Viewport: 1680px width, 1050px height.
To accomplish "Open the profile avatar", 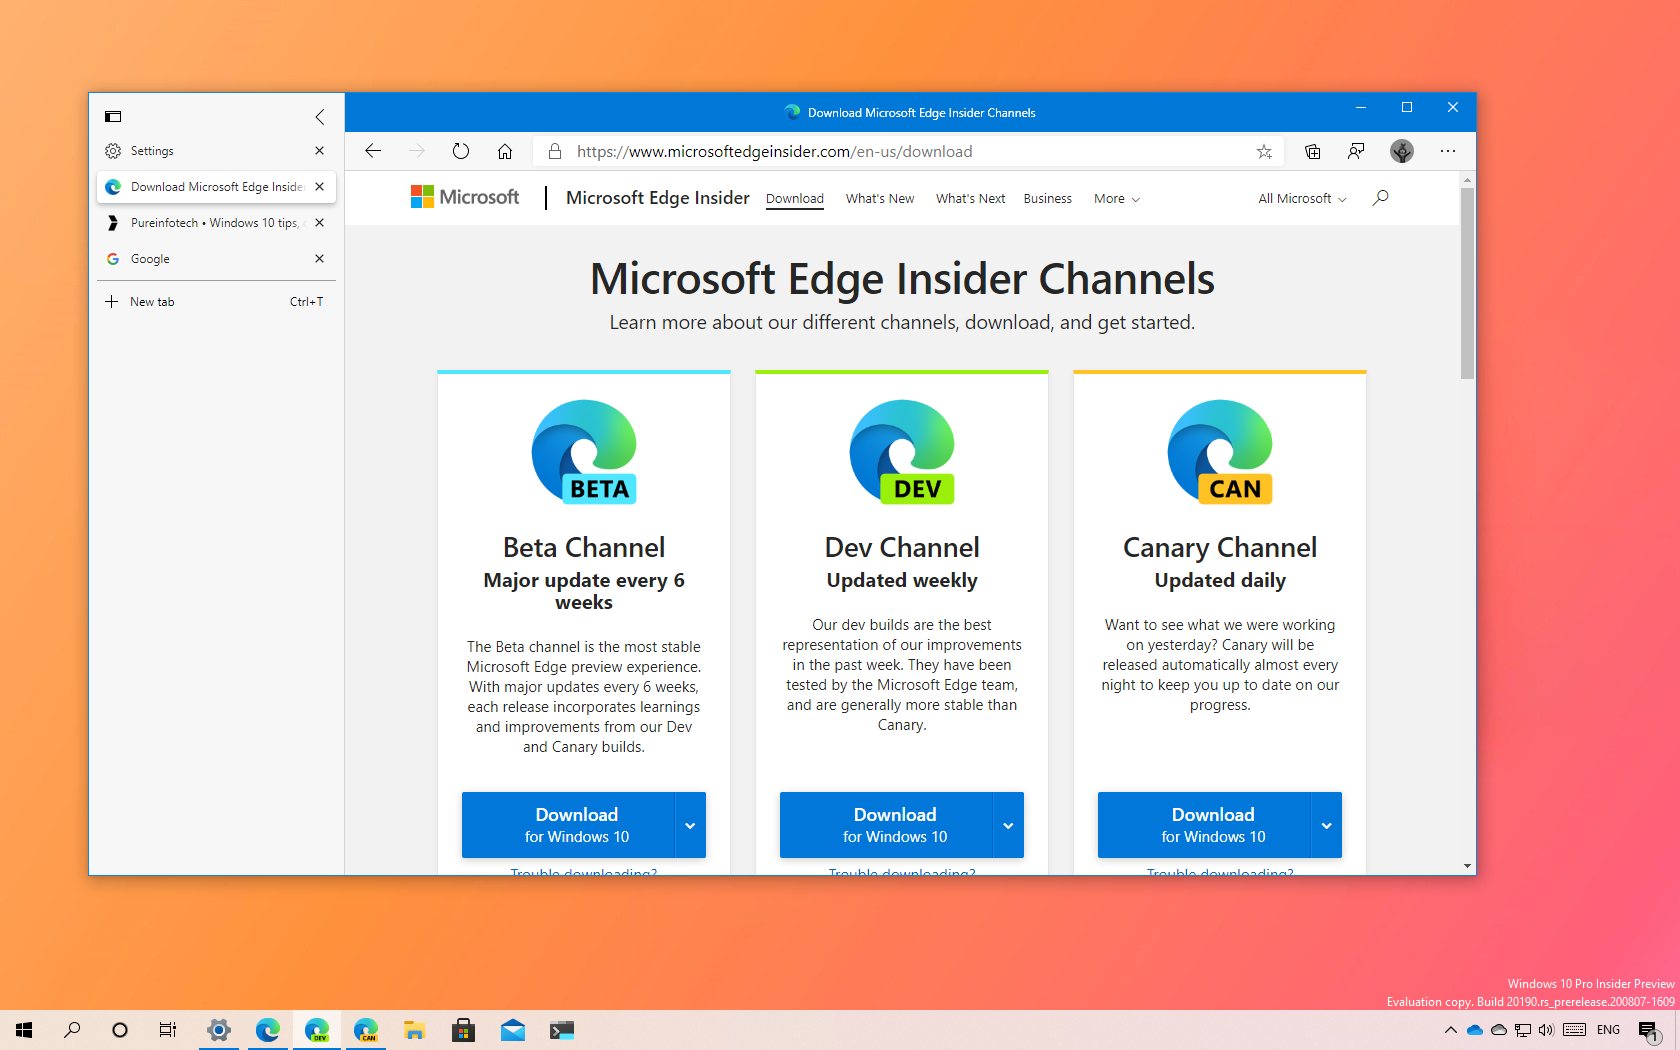I will point(1402,151).
